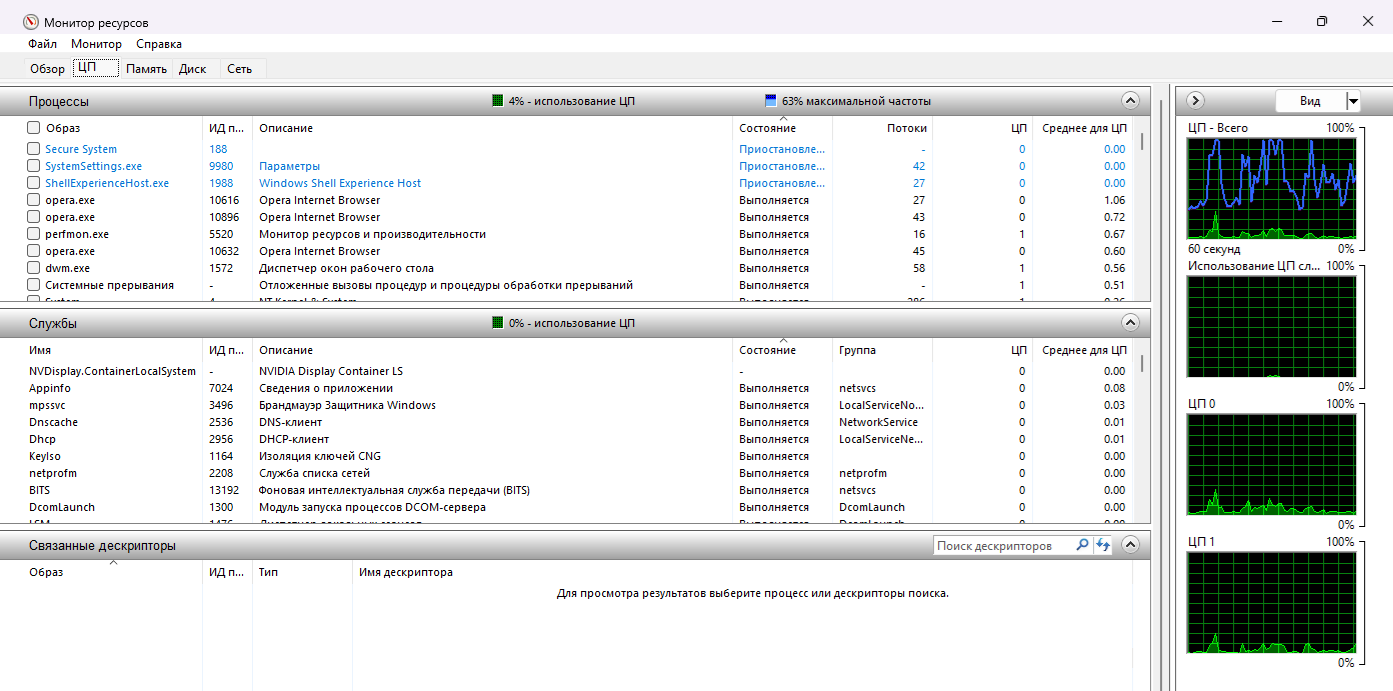1393x691 pixels.
Task: Collapse the Процессы section chevron
Action: coord(1130,101)
